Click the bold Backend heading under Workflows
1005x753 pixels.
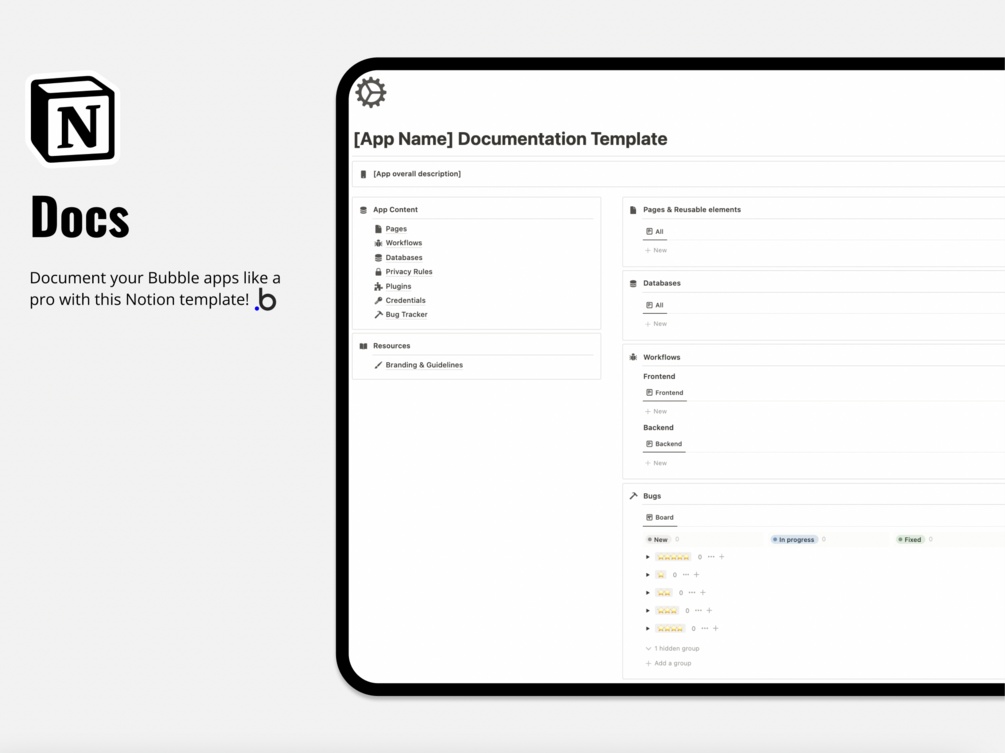coord(658,427)
